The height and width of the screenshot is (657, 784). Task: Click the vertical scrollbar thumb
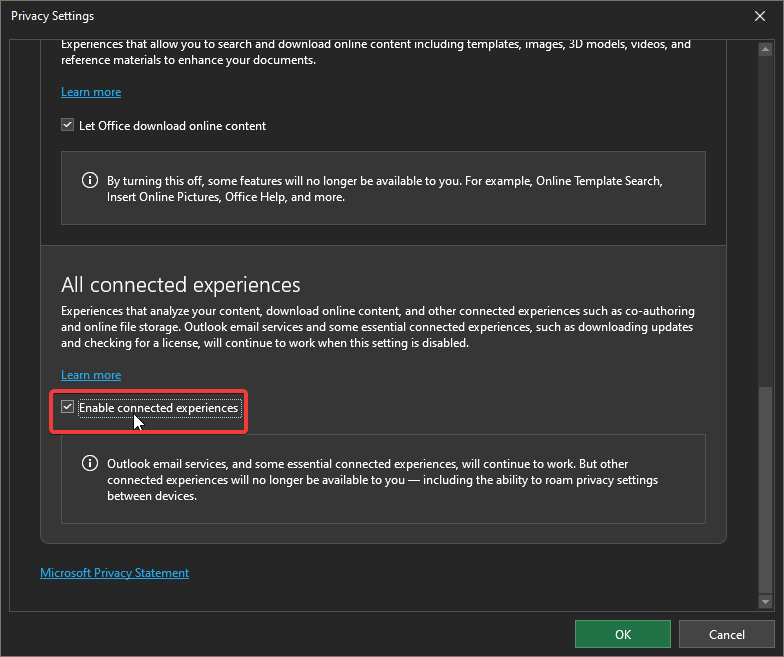(x=765, y=490)
